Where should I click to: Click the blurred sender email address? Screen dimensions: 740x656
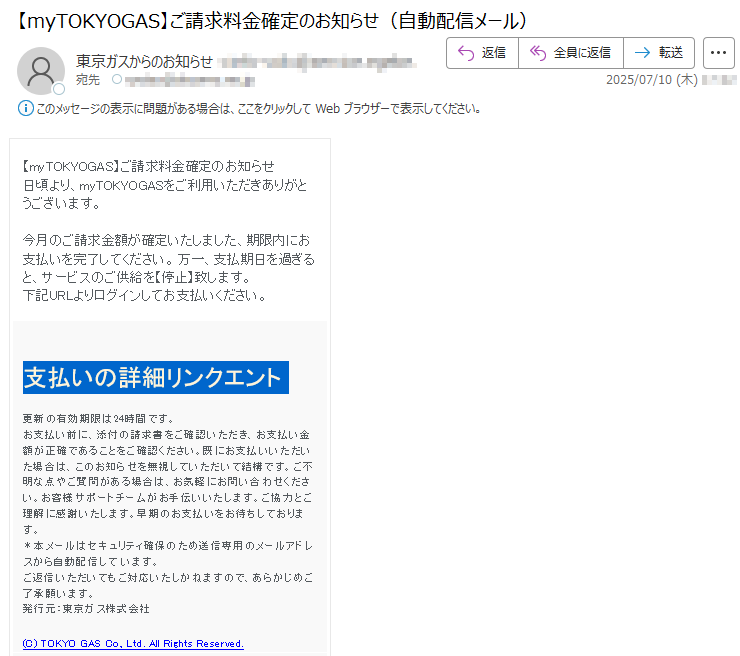[x=317, y=62]
